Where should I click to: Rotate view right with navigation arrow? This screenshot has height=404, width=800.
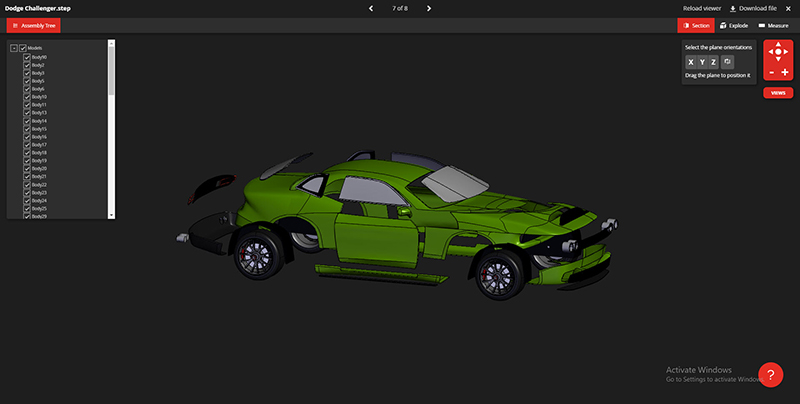pos(786,52)
